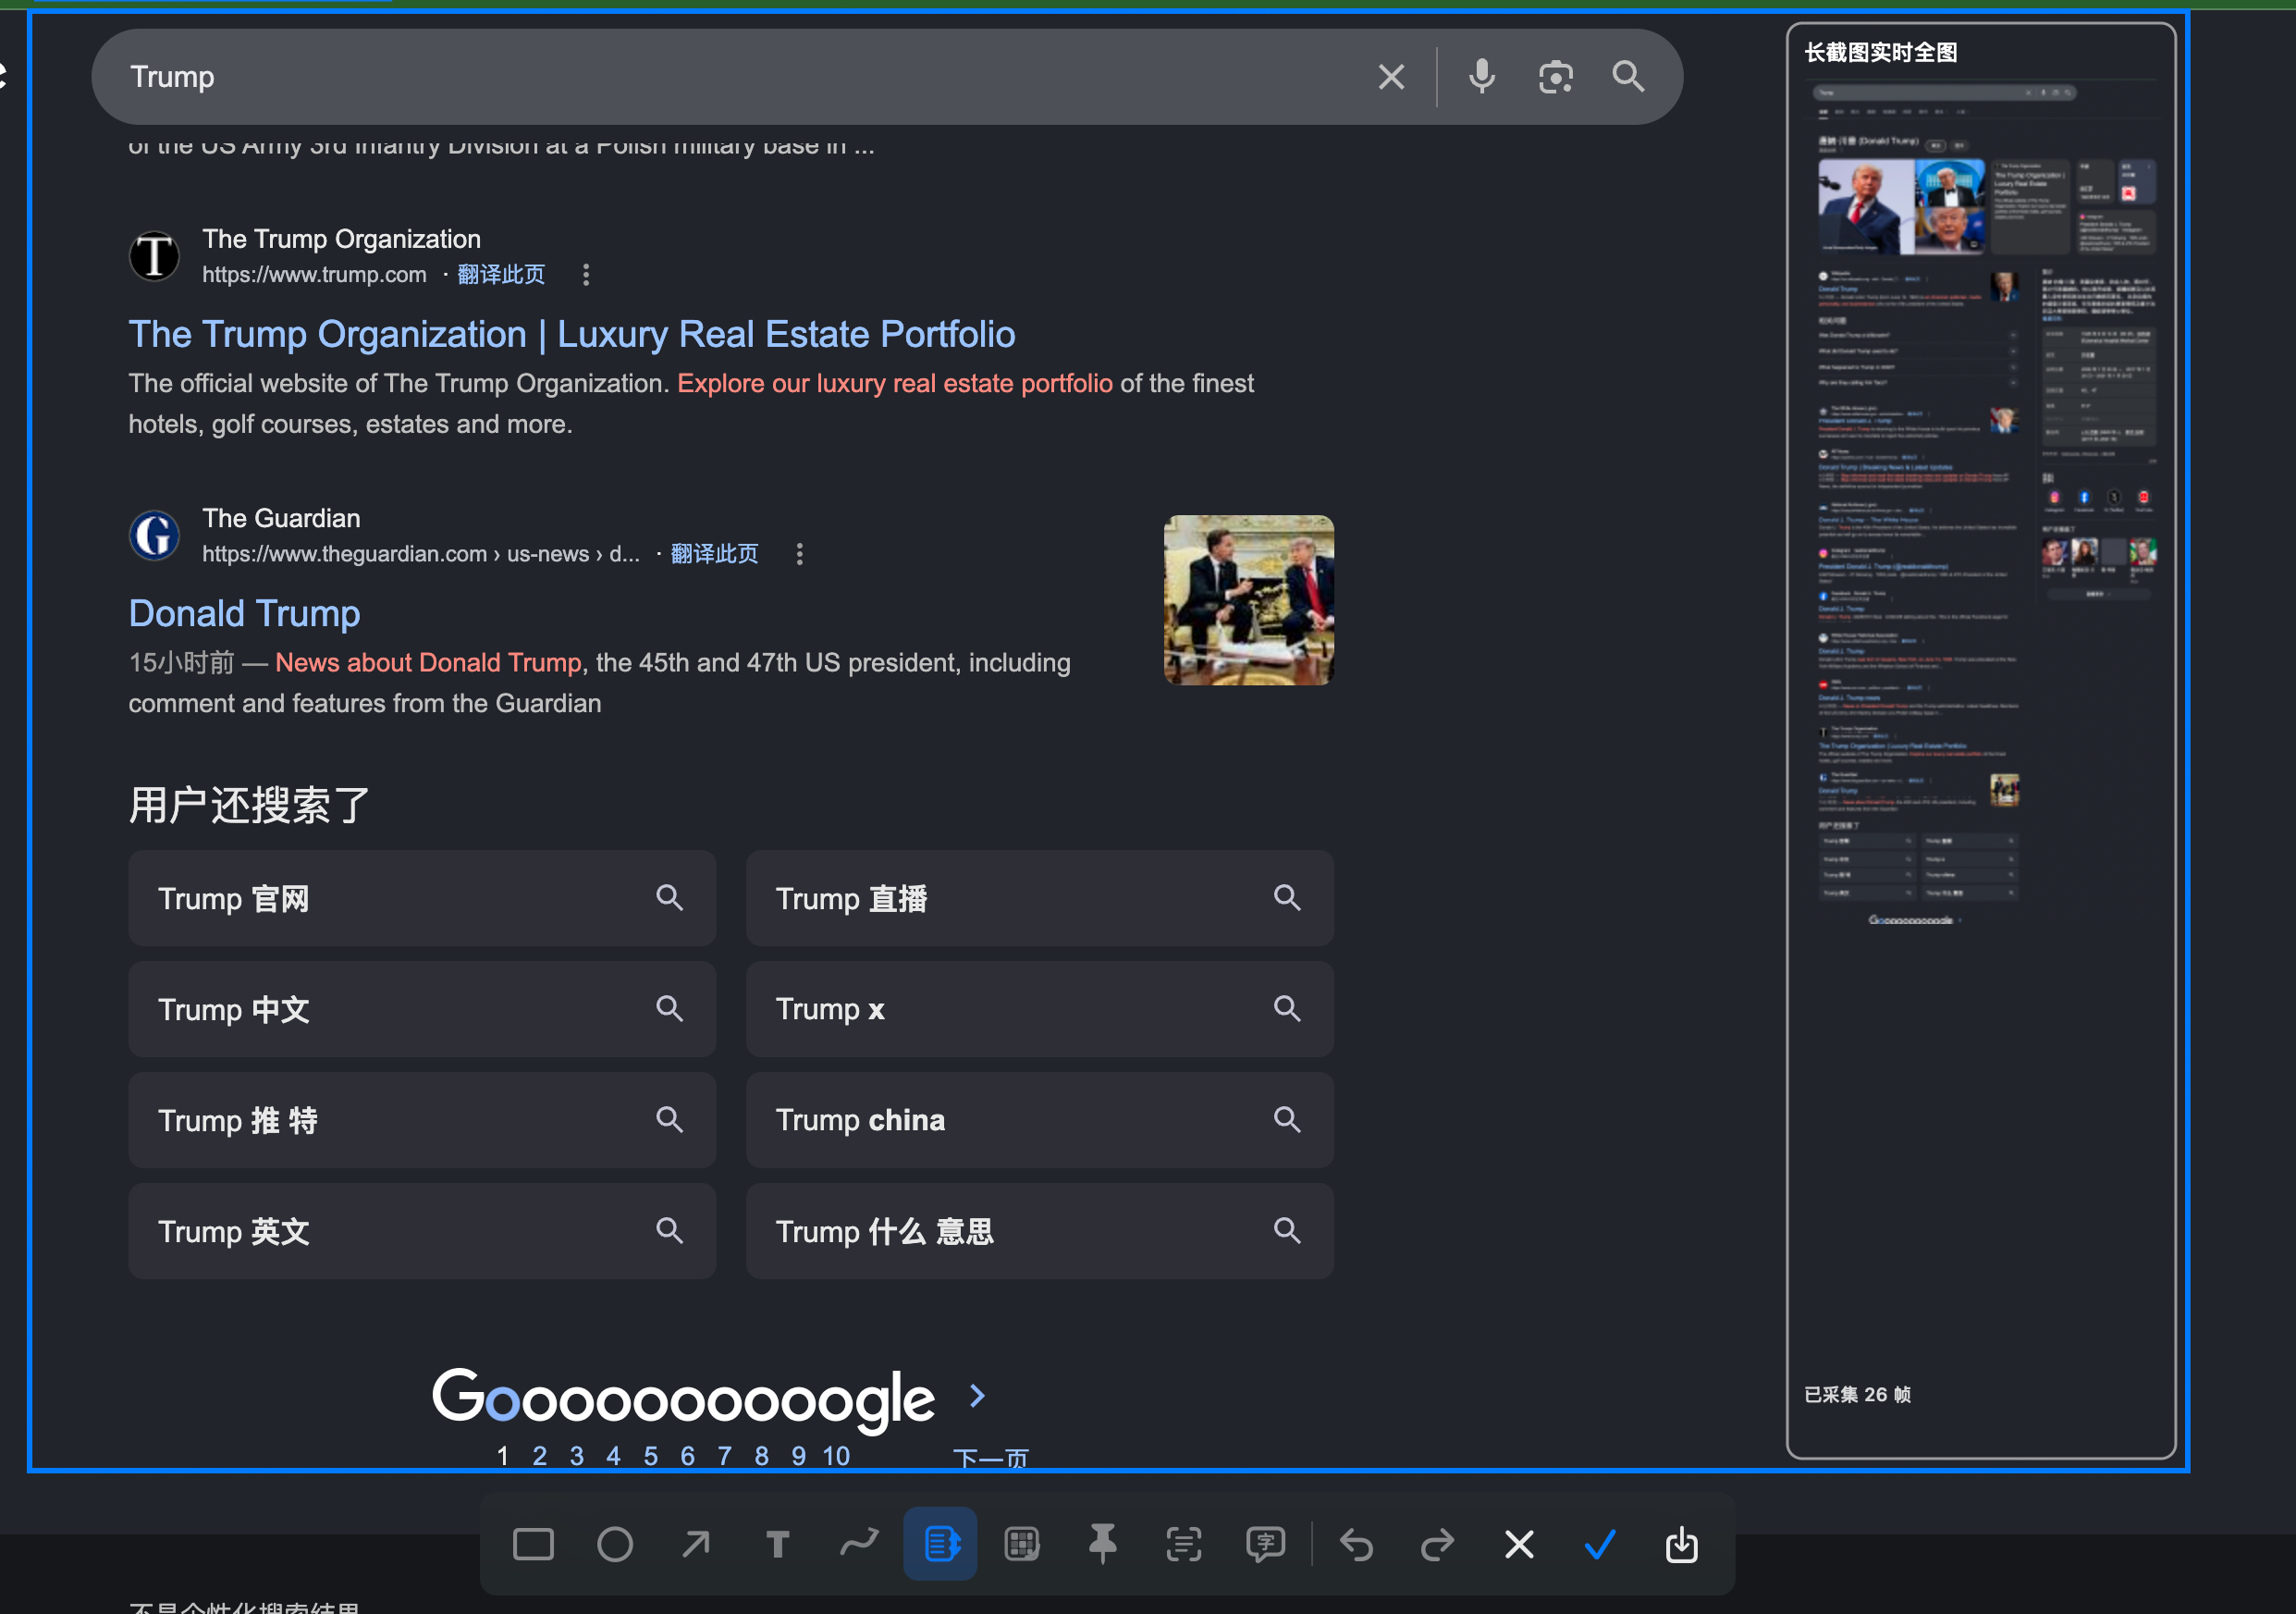
Task: Undo the last annotation
Action: pyautogui.click(x=1356, y=1545)
